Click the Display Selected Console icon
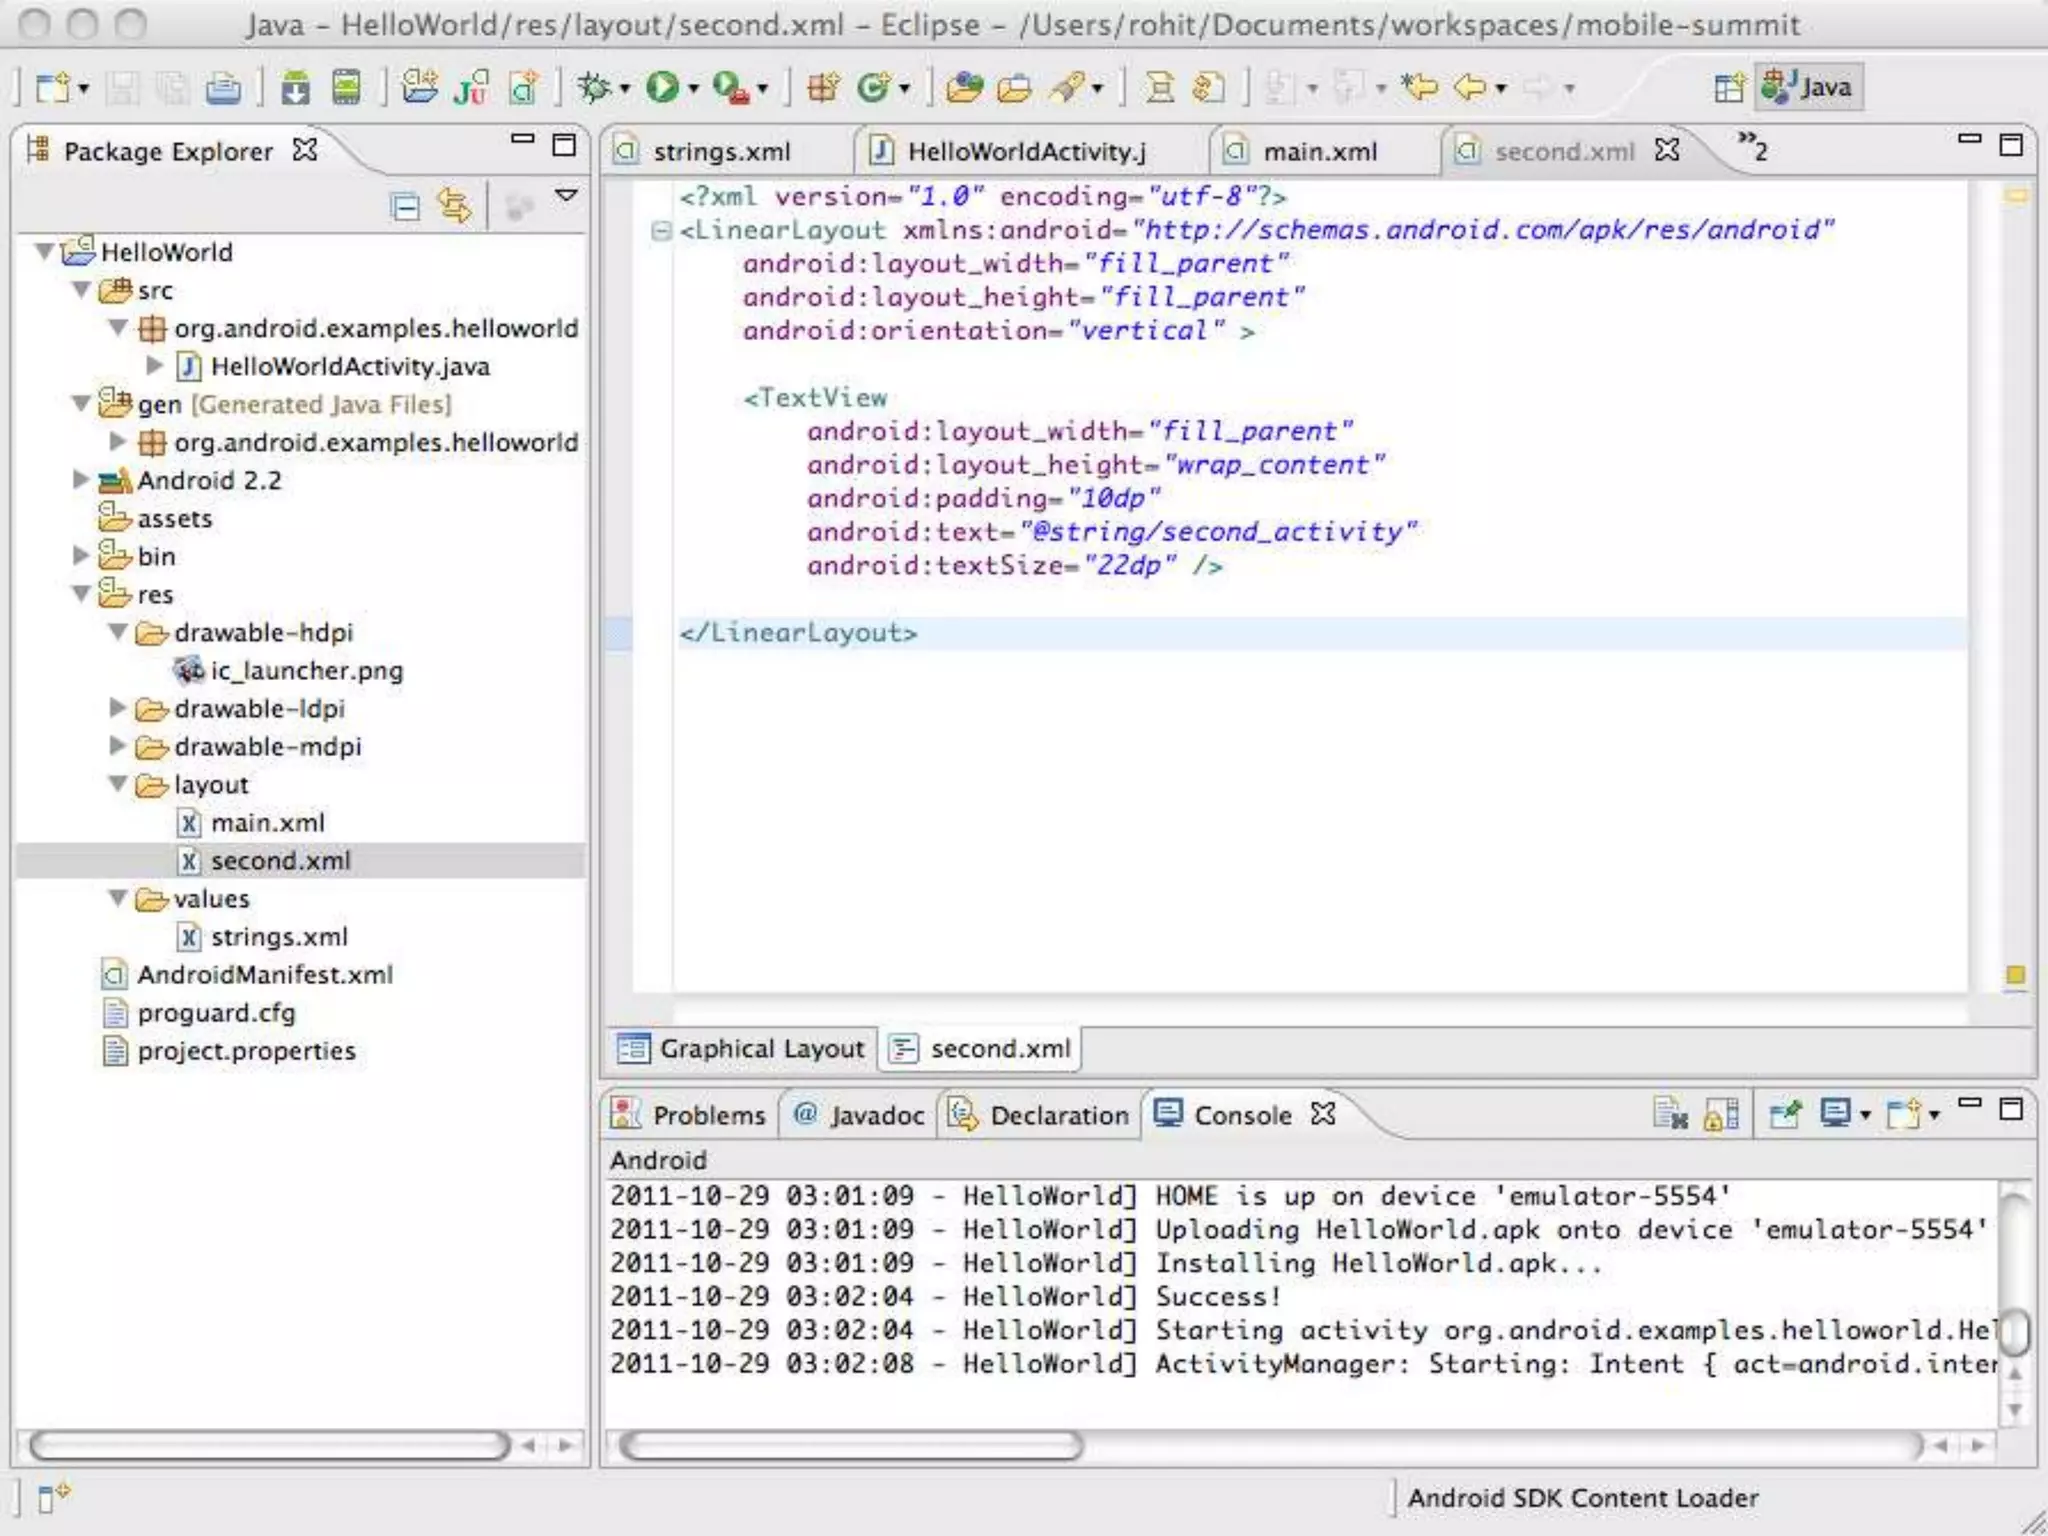2048x1536 pixels. 1836,1113
